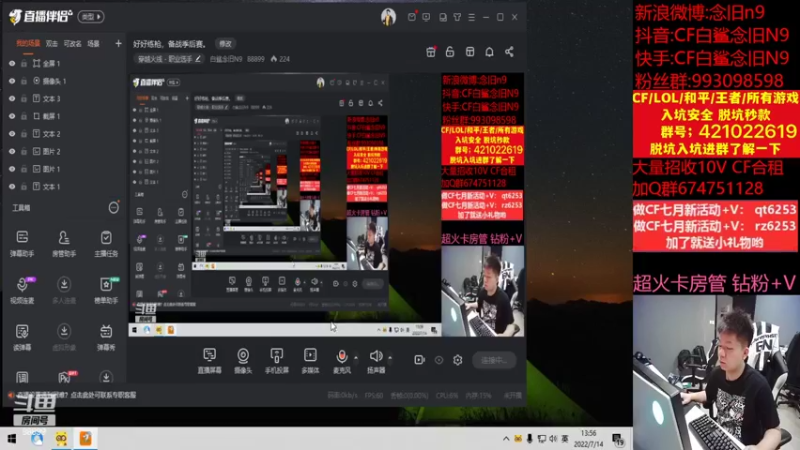Open the mail icon in title bar
Viewport: 800px width, 450px height.
click(x=412, y=17)
